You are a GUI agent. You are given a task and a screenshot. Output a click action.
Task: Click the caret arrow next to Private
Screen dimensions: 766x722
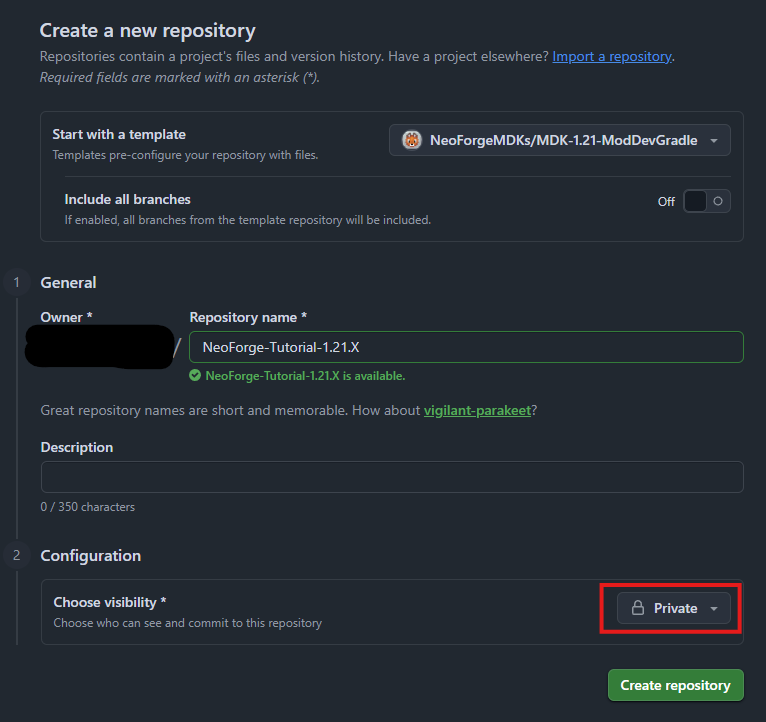pyautogui.click(x=714, y=609)
